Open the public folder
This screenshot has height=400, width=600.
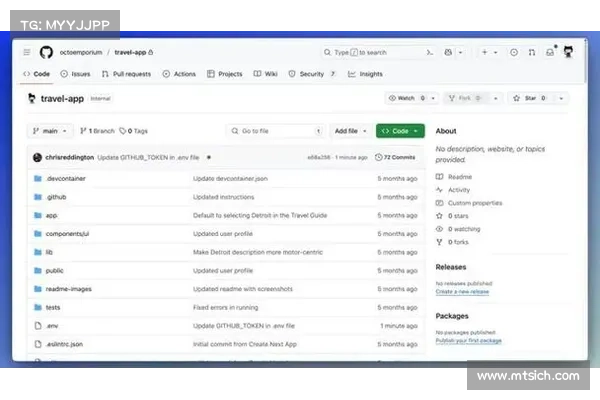tap(54, 271)
